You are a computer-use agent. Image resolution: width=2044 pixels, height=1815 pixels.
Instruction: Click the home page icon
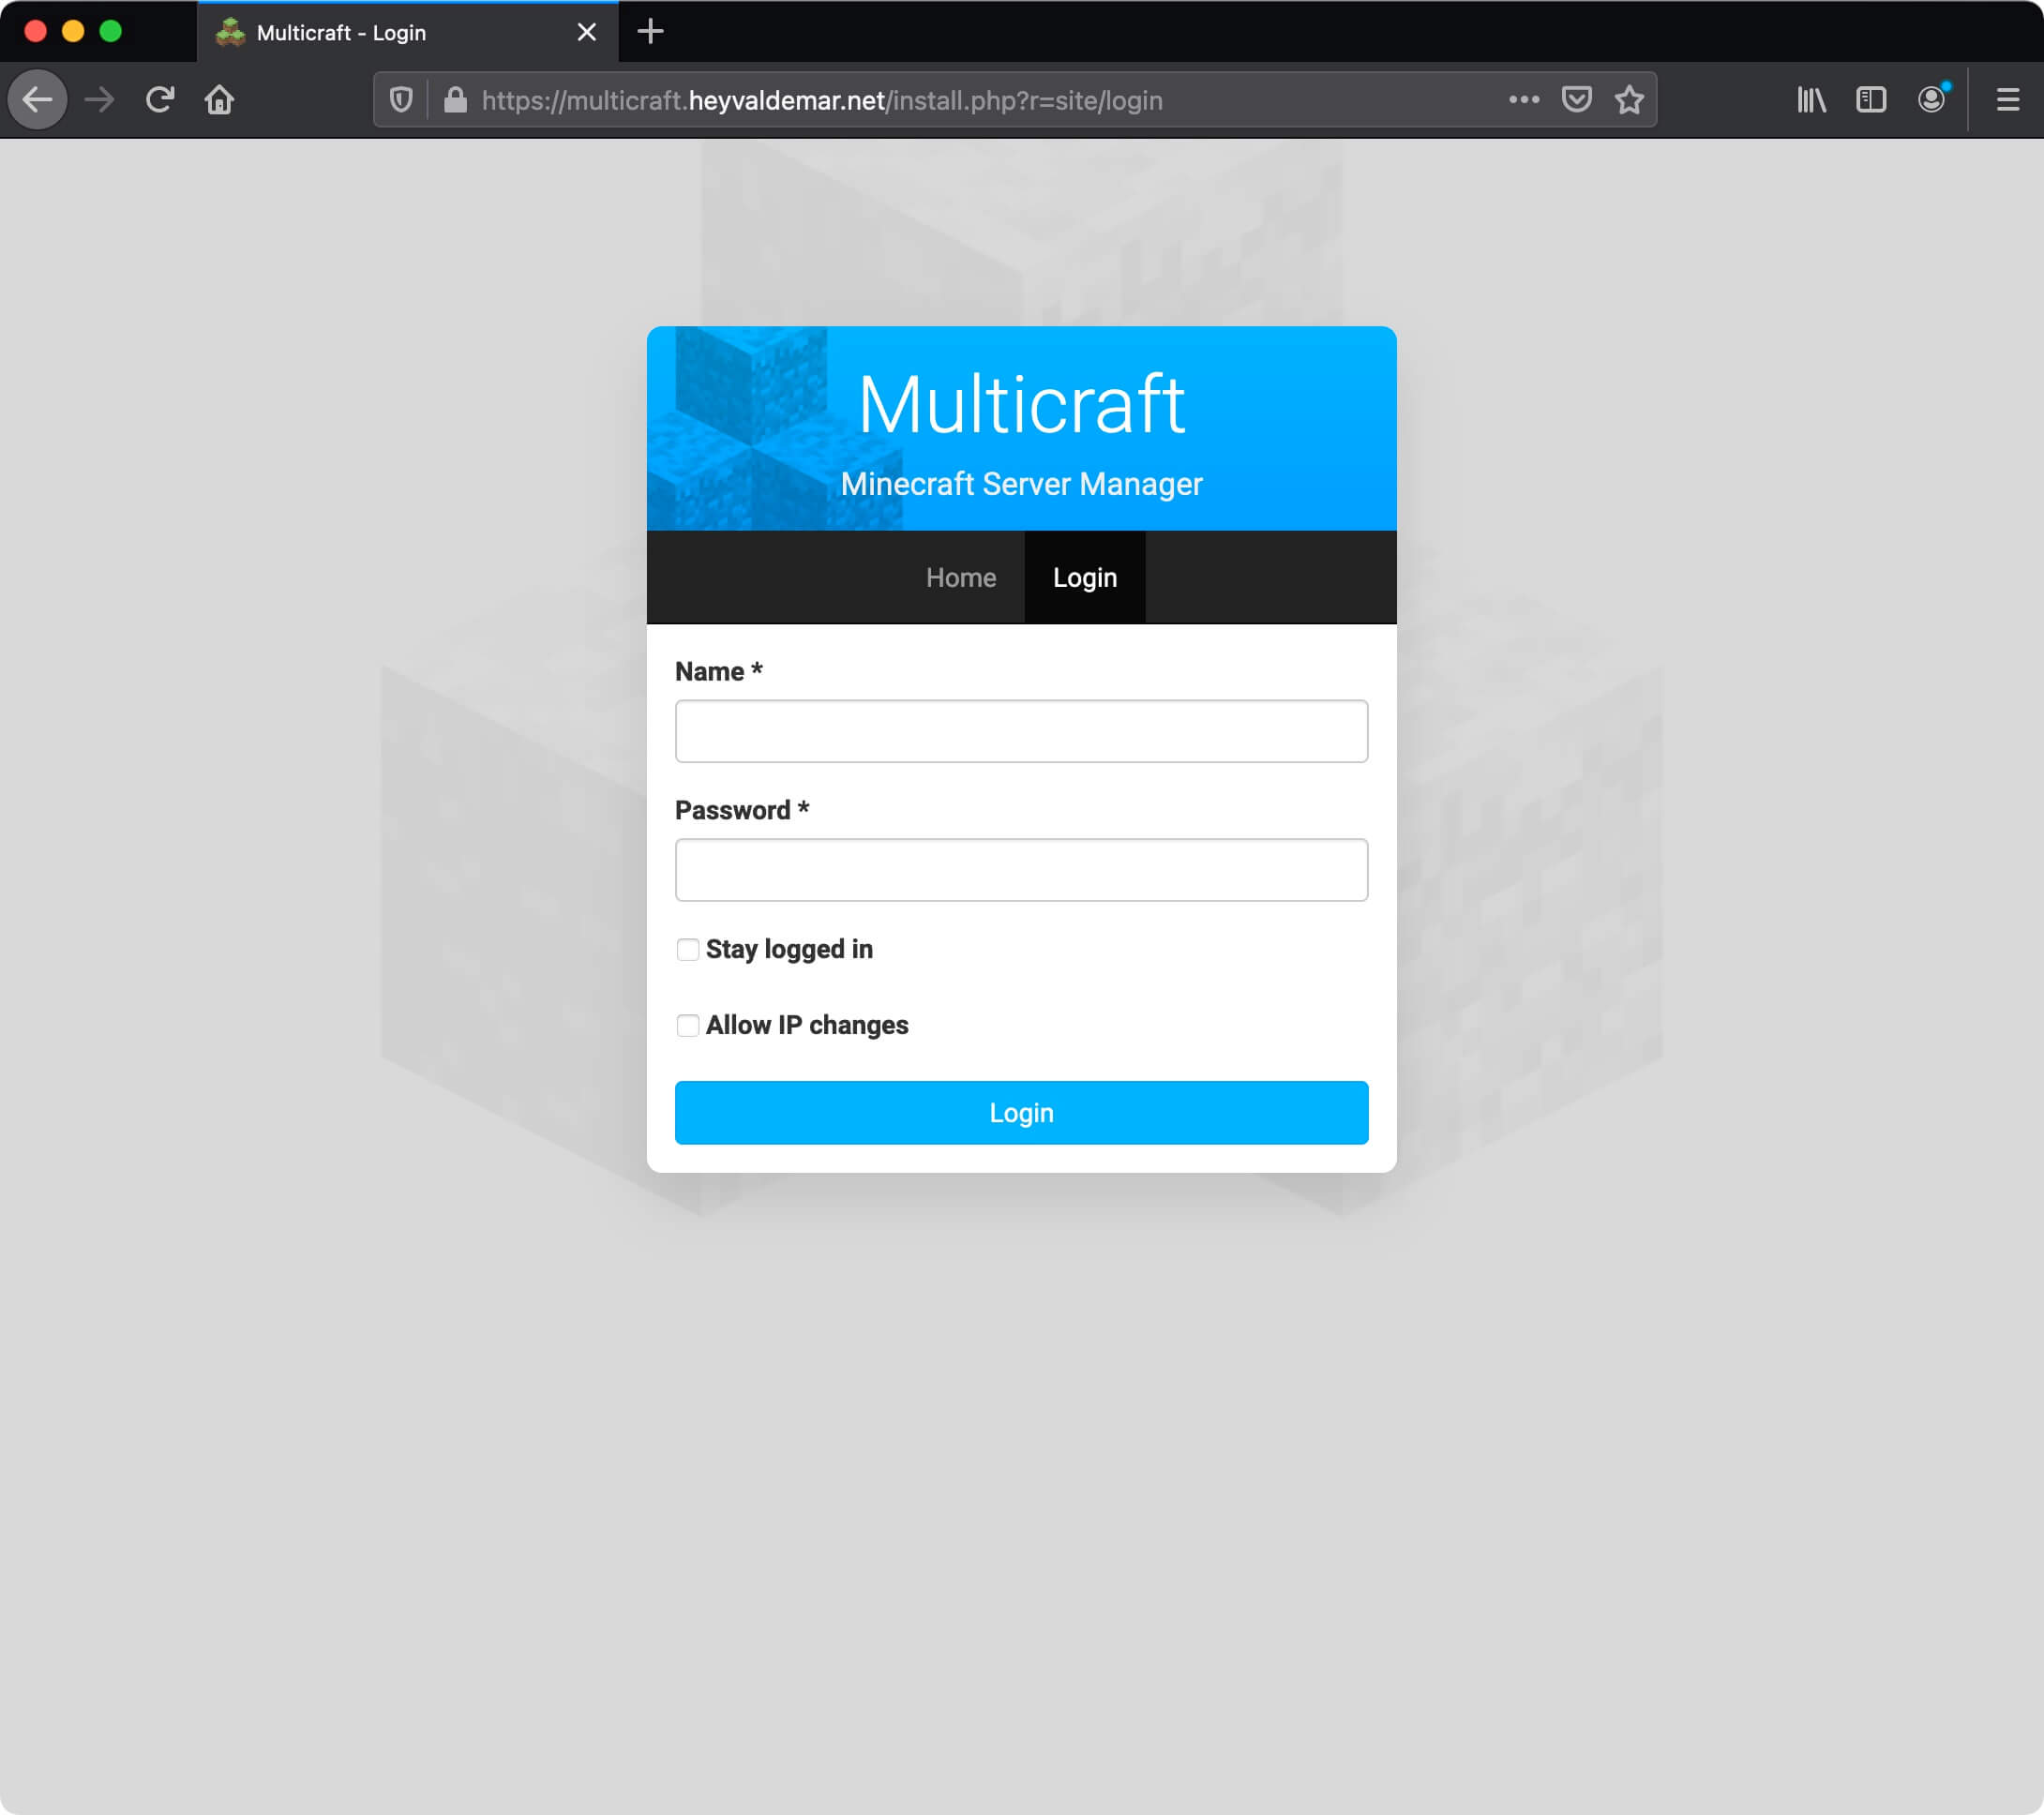pos(218,98)
